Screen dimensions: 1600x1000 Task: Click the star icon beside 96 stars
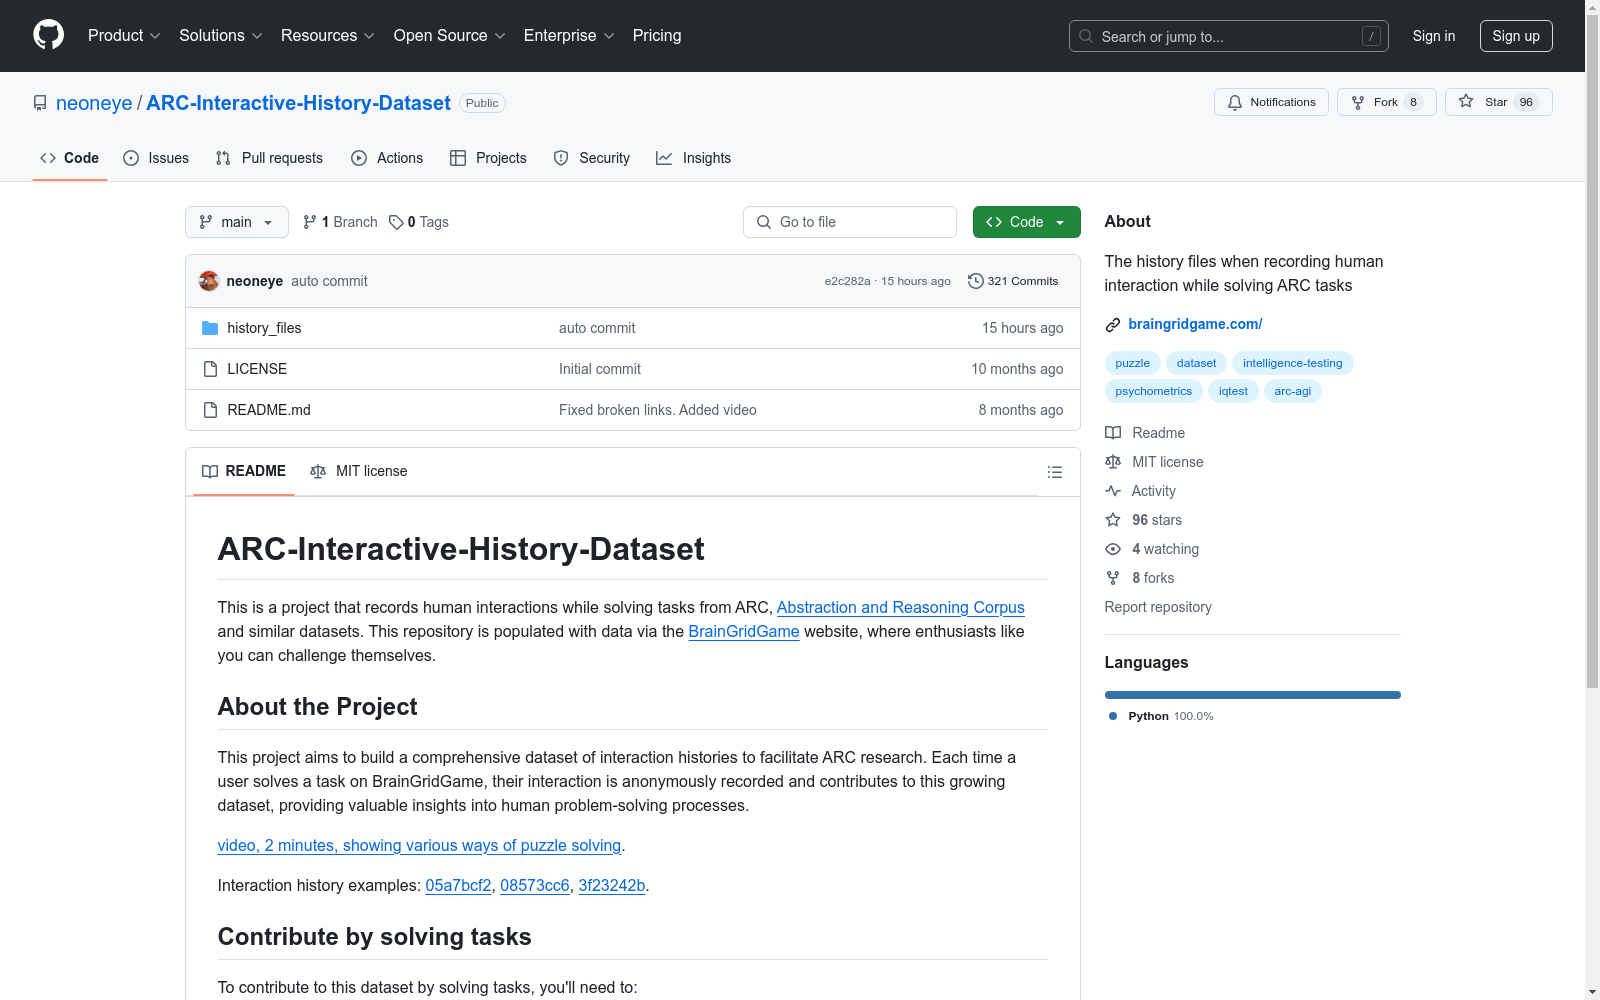click(x=1113, y=520)
